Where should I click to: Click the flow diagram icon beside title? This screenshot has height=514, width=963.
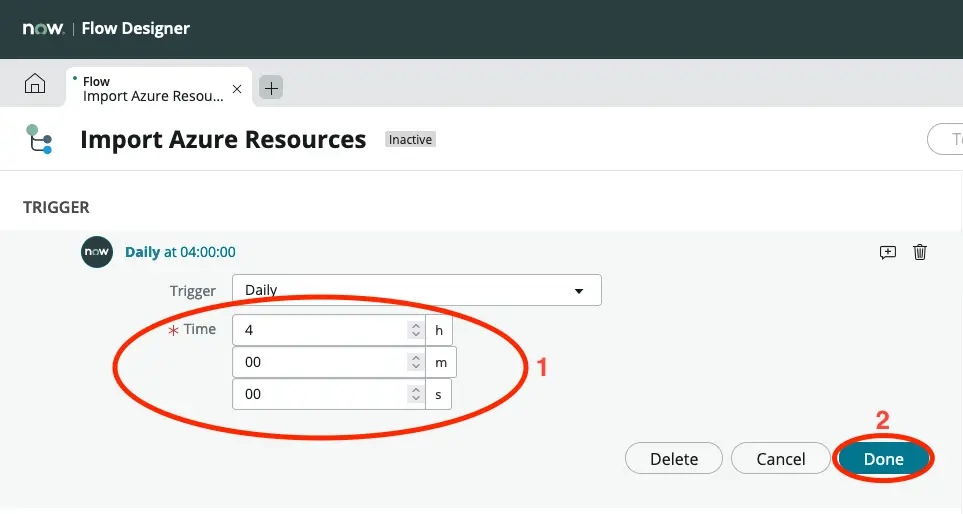pos(39,140)
